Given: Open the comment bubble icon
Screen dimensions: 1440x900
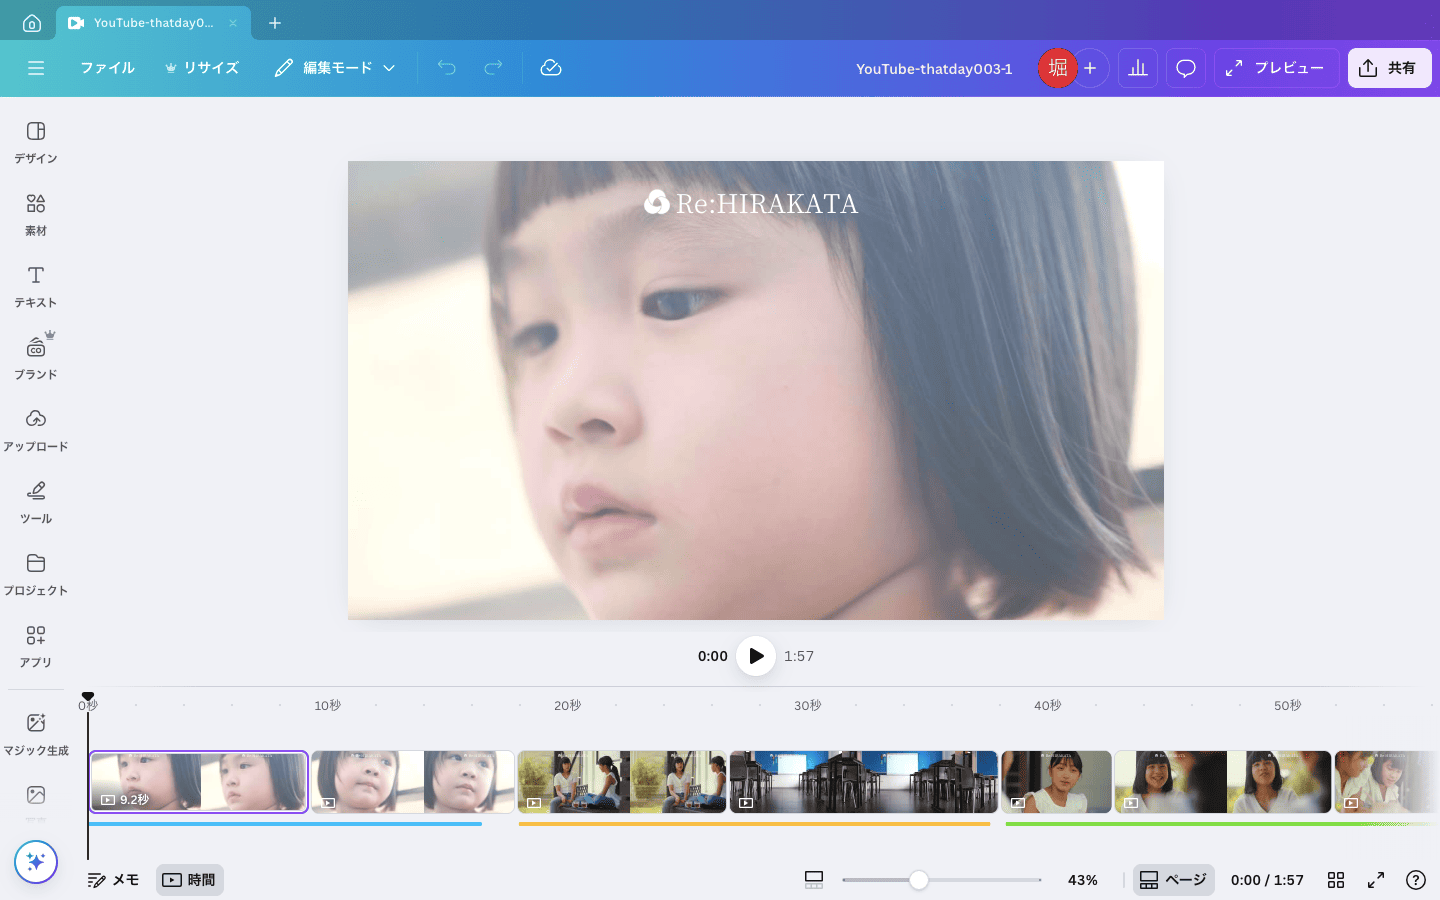Looking at the screenshot, I should tap(1185, 68).
